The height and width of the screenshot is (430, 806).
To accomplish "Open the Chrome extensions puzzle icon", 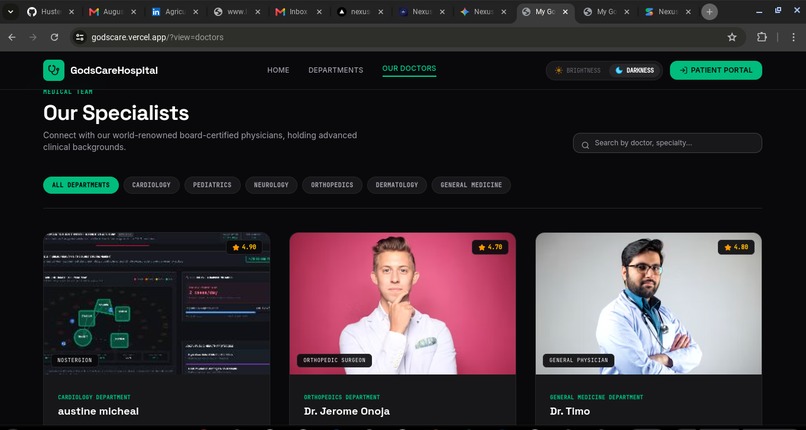I will coord(762,37).
